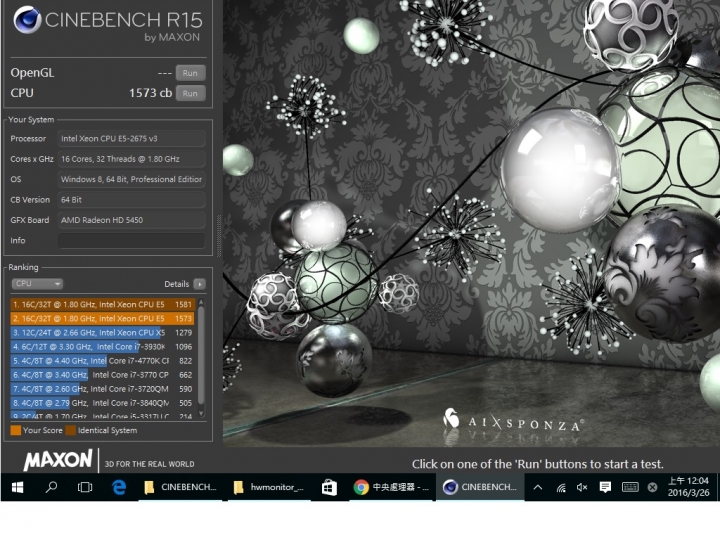Click the MAXON logo
Image resolution: width=720 pixels, height=540 pixels.
[58, 460]
